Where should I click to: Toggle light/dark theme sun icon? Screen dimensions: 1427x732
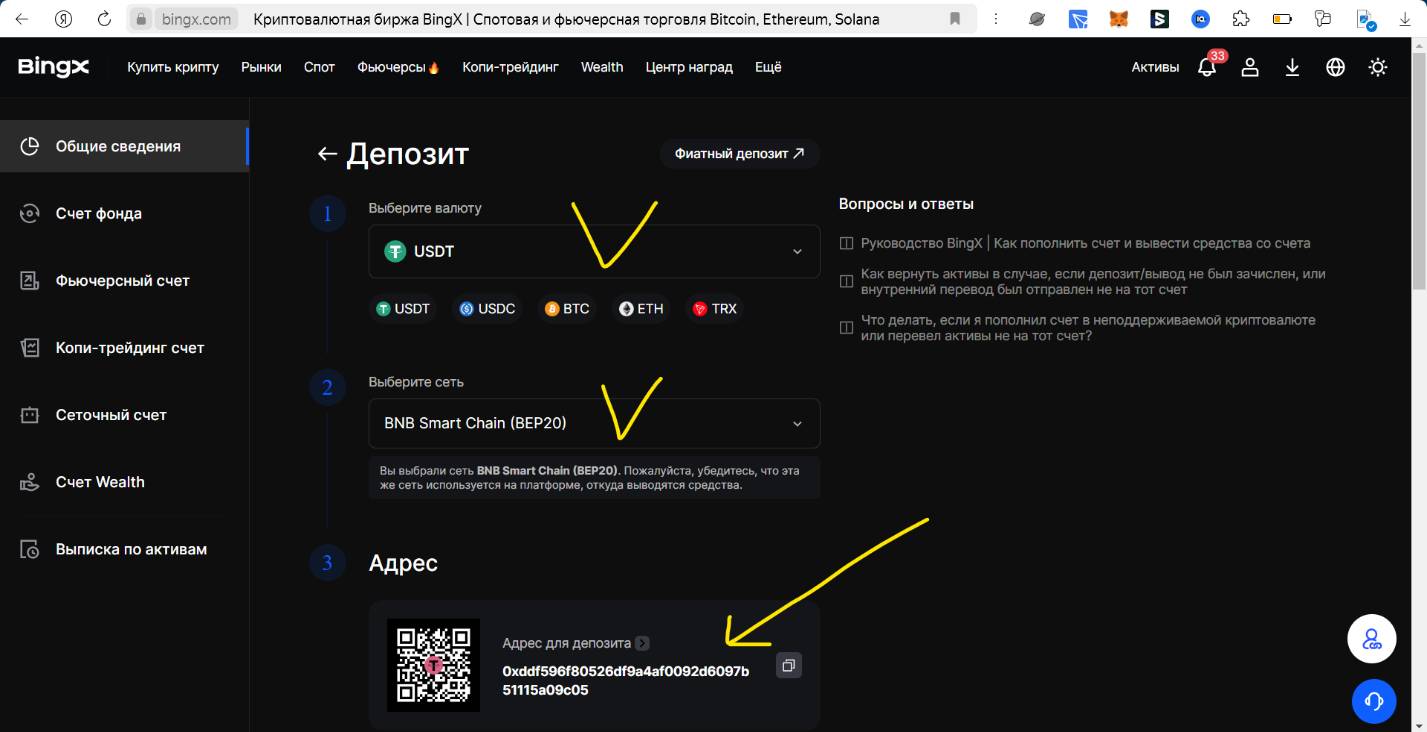point(1378,67)
